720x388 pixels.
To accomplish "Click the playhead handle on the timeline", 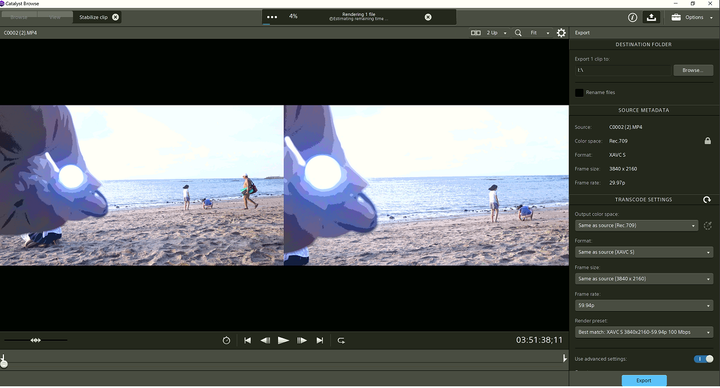I will [x=4, y=364].
